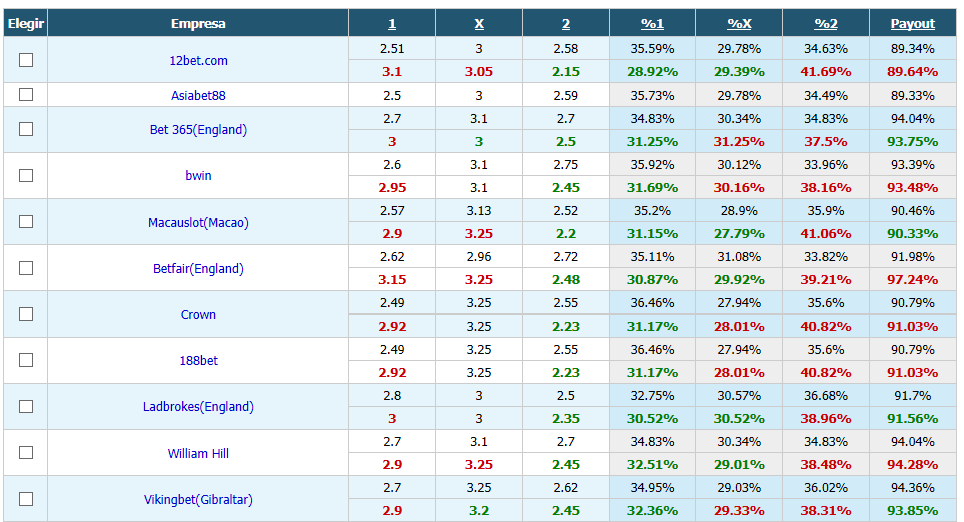This screenshot has width=964, height=522.
Task: Open the 188bet link
Action: pos(198,361)
